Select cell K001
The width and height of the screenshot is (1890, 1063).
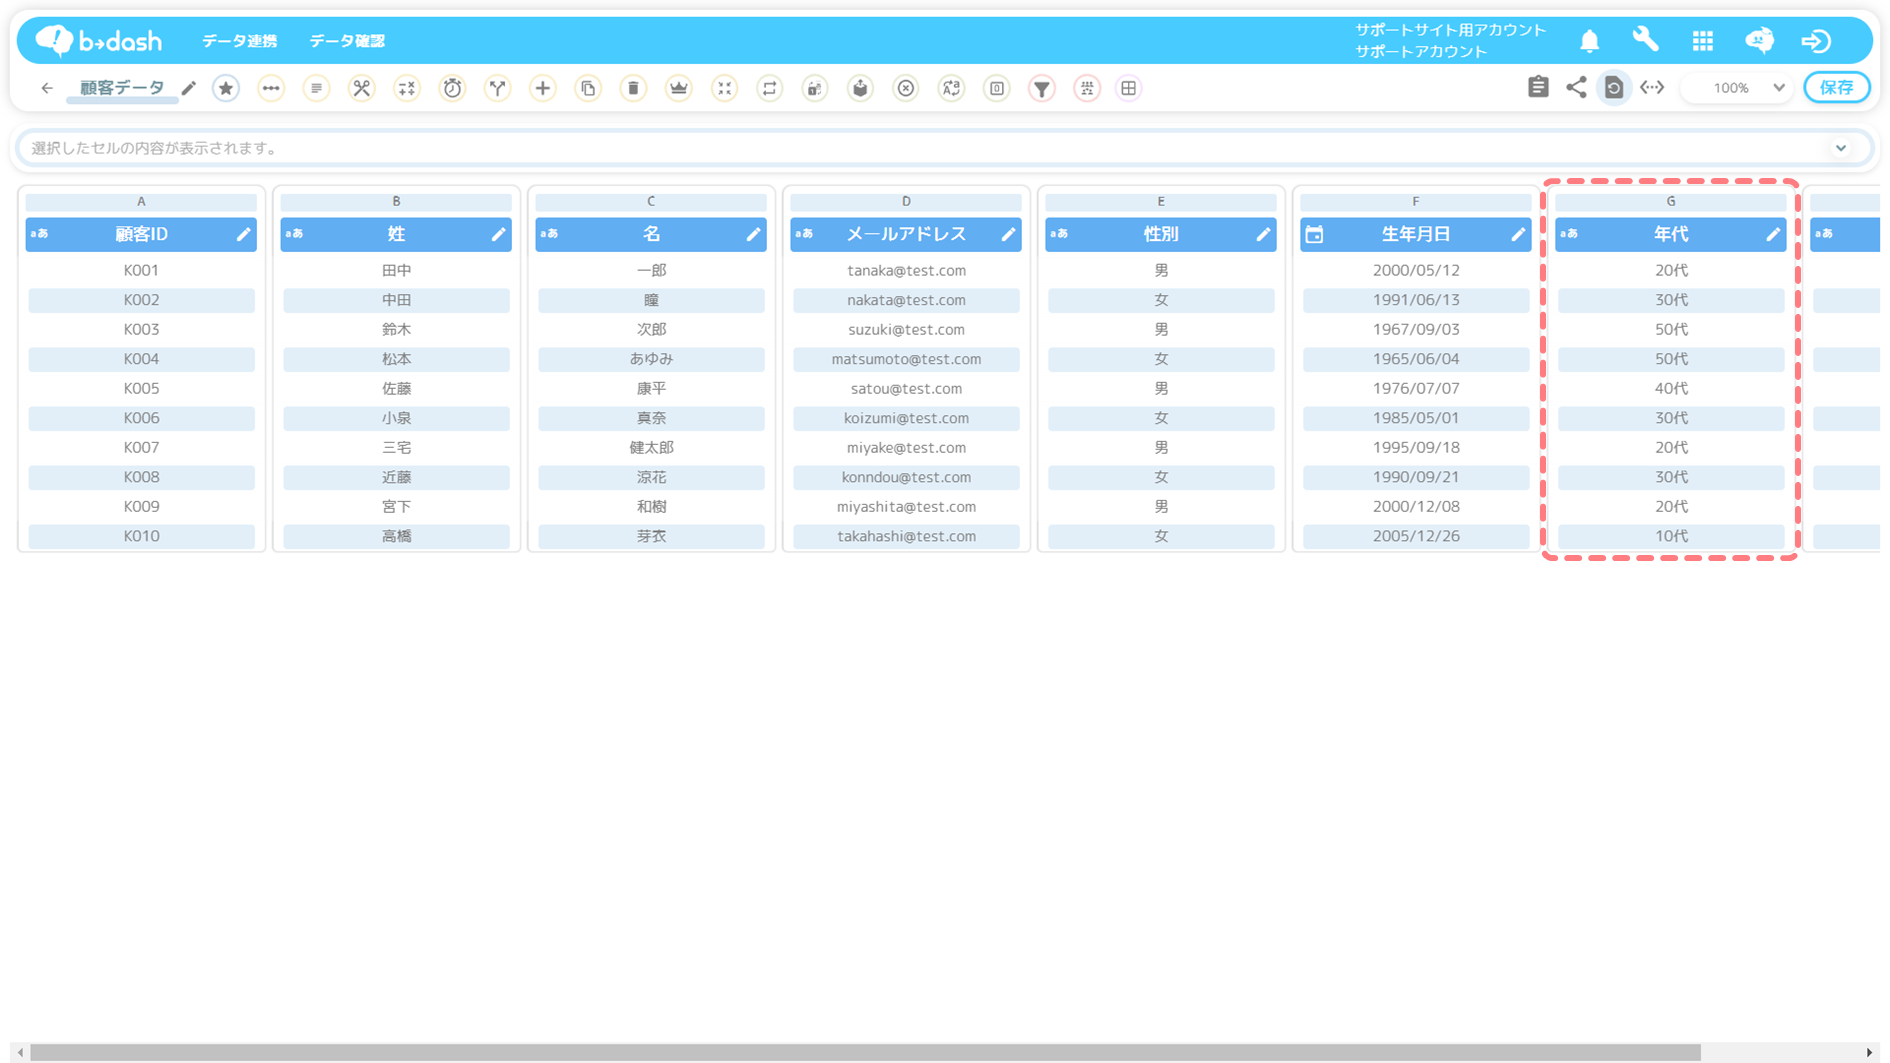tap(141, 270)
